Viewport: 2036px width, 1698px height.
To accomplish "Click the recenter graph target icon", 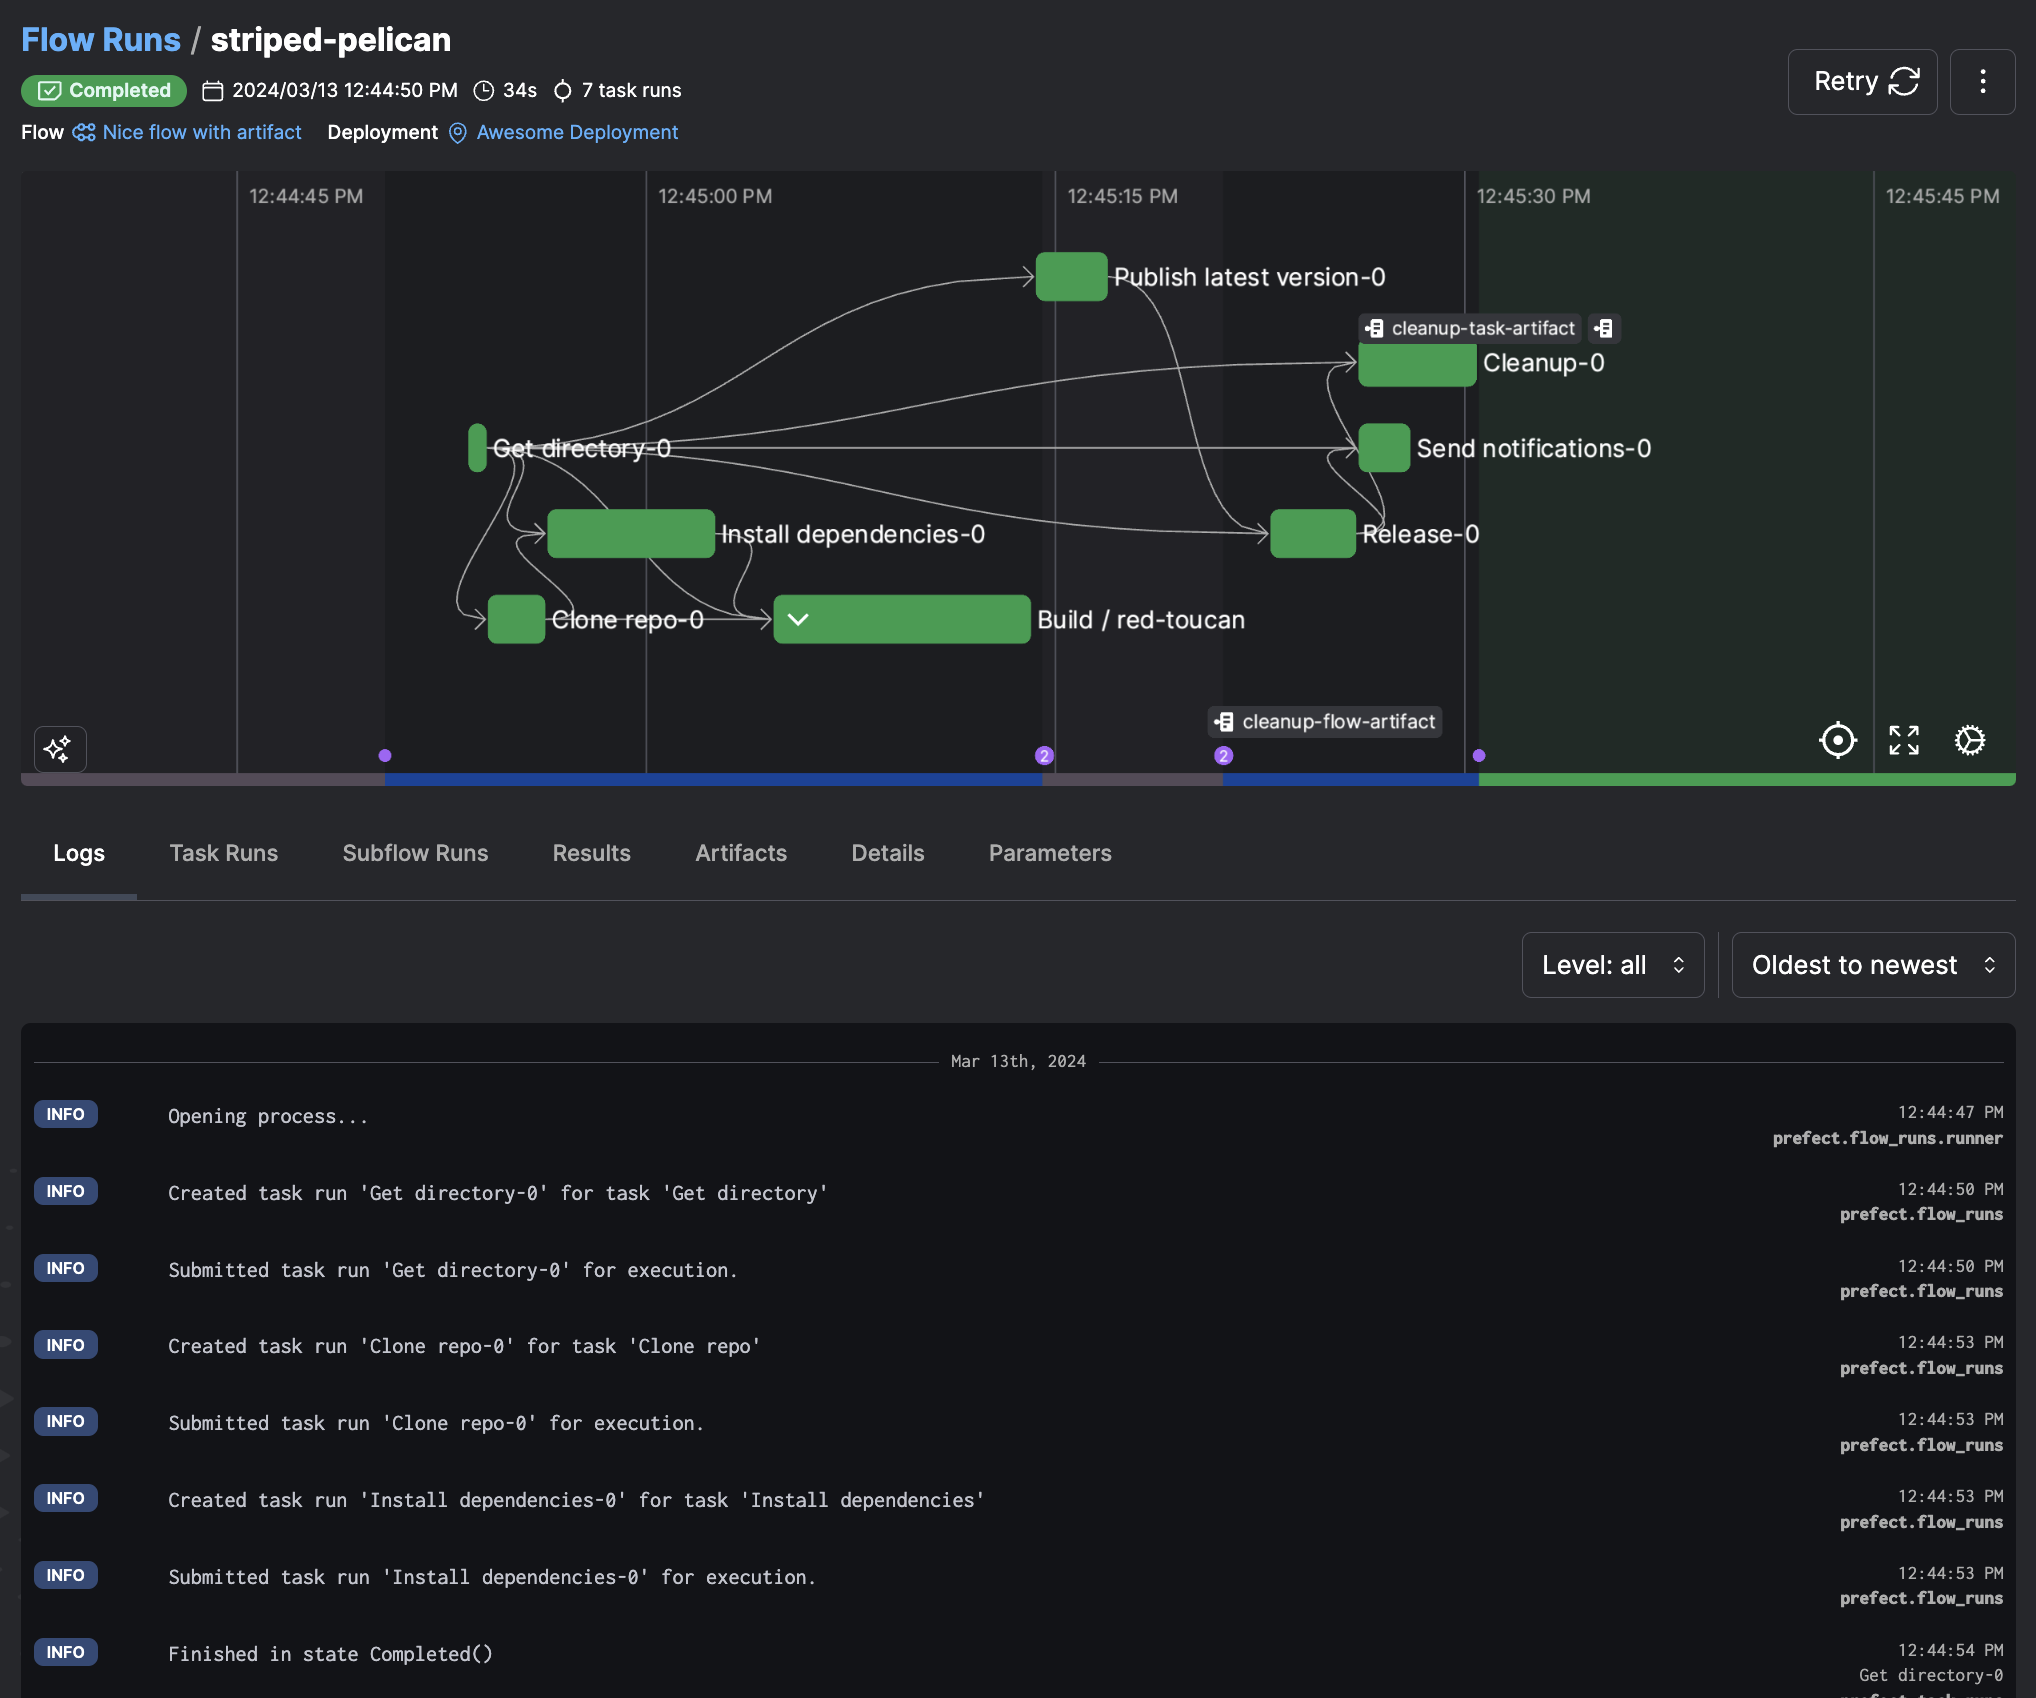I will pyautogui.click(x=1837, y=741).
